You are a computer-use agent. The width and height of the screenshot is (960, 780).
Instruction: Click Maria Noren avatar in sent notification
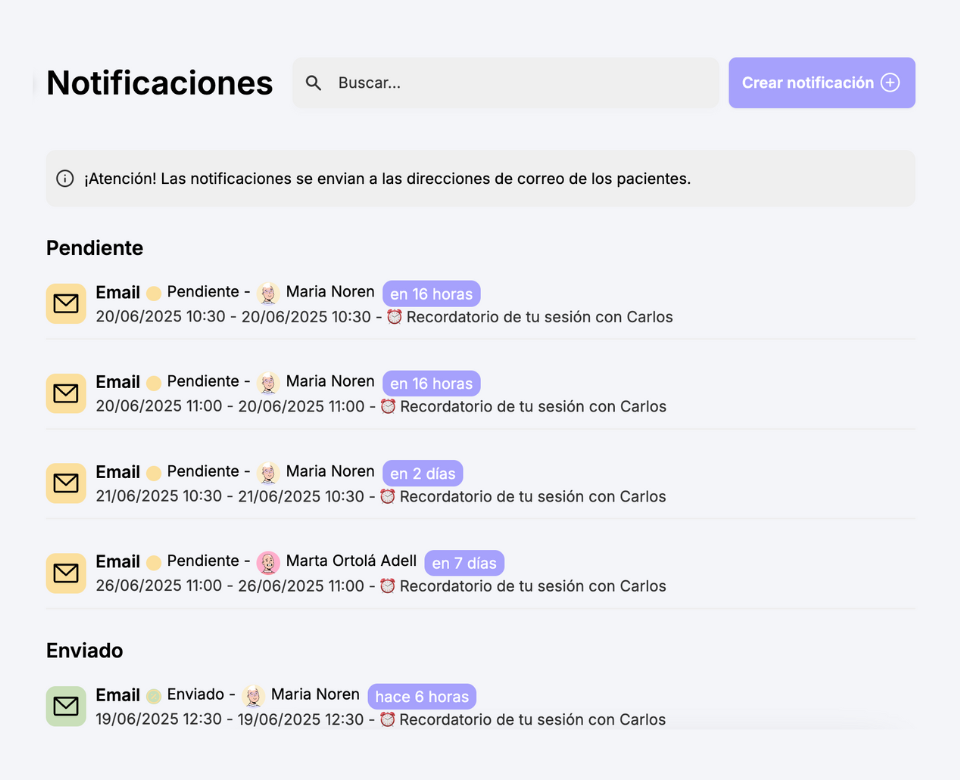click(x=253, y=696)
